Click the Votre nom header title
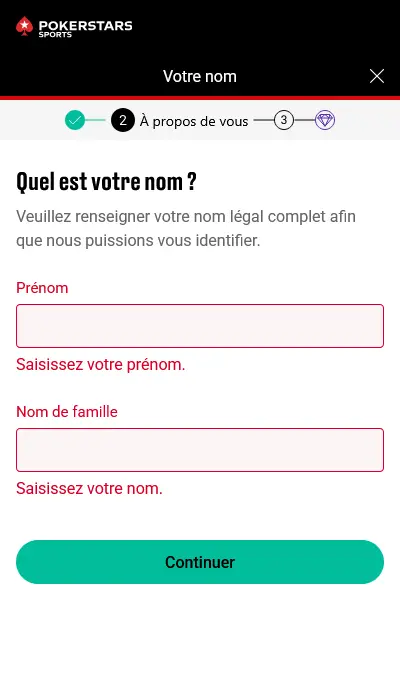 pos(200,76)
